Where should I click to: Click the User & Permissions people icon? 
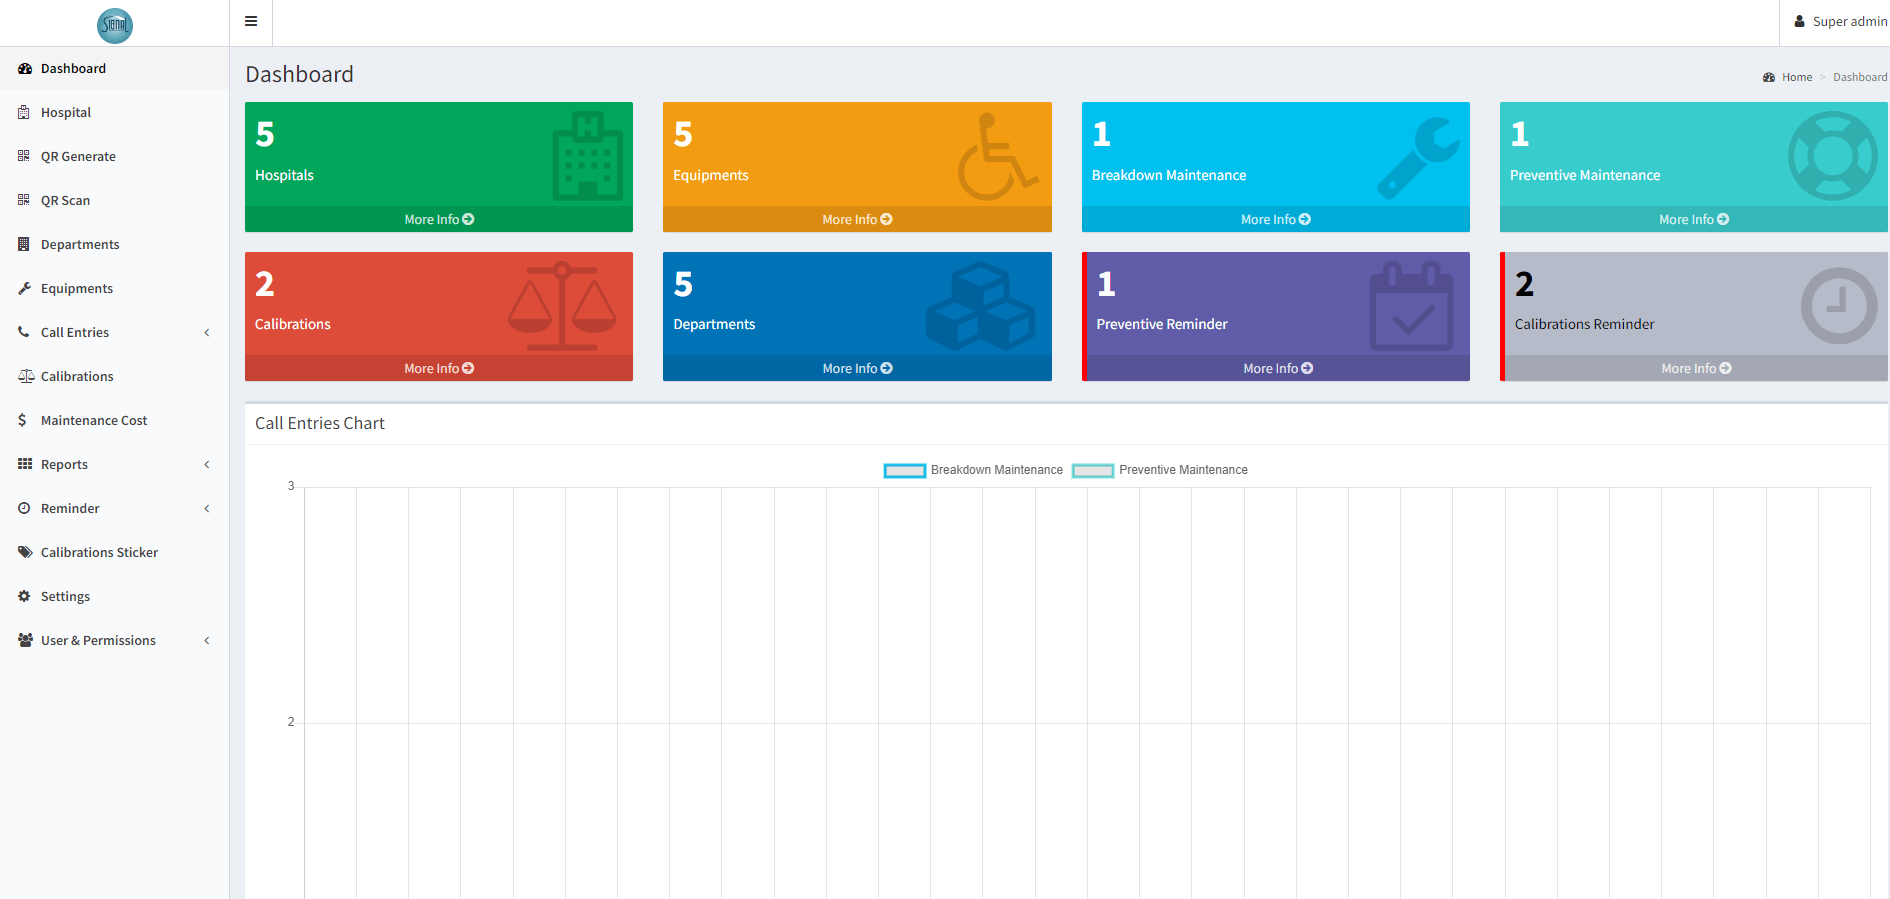pos(26,640)
